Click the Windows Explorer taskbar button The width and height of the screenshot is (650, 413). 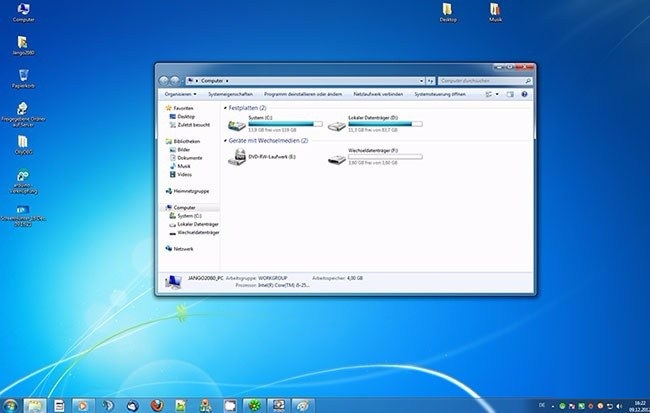35,406
